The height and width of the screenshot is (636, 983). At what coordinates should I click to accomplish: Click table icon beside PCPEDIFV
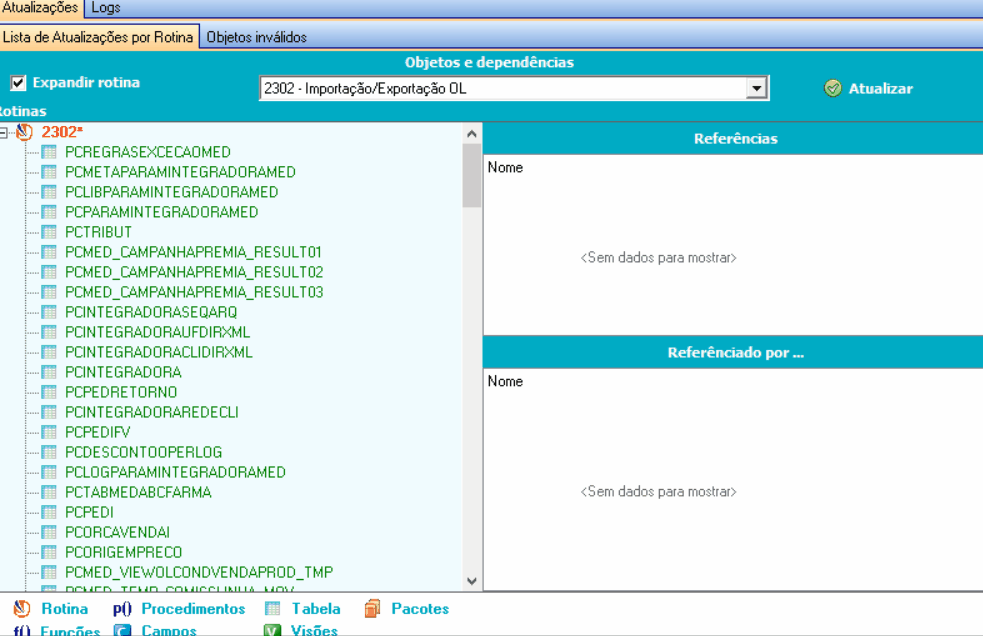coord(49,433)
